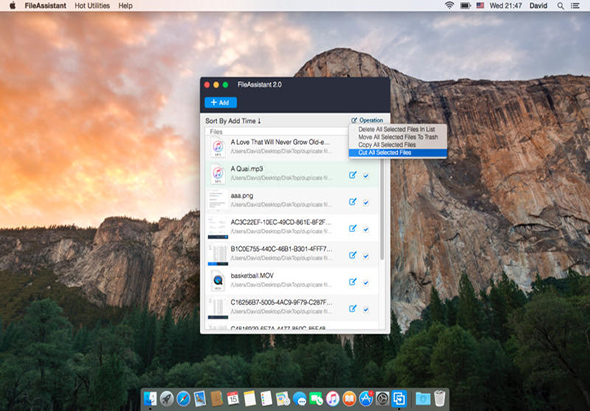Click the edit icon for the B1C0E755 file

[x=353, y=255]
